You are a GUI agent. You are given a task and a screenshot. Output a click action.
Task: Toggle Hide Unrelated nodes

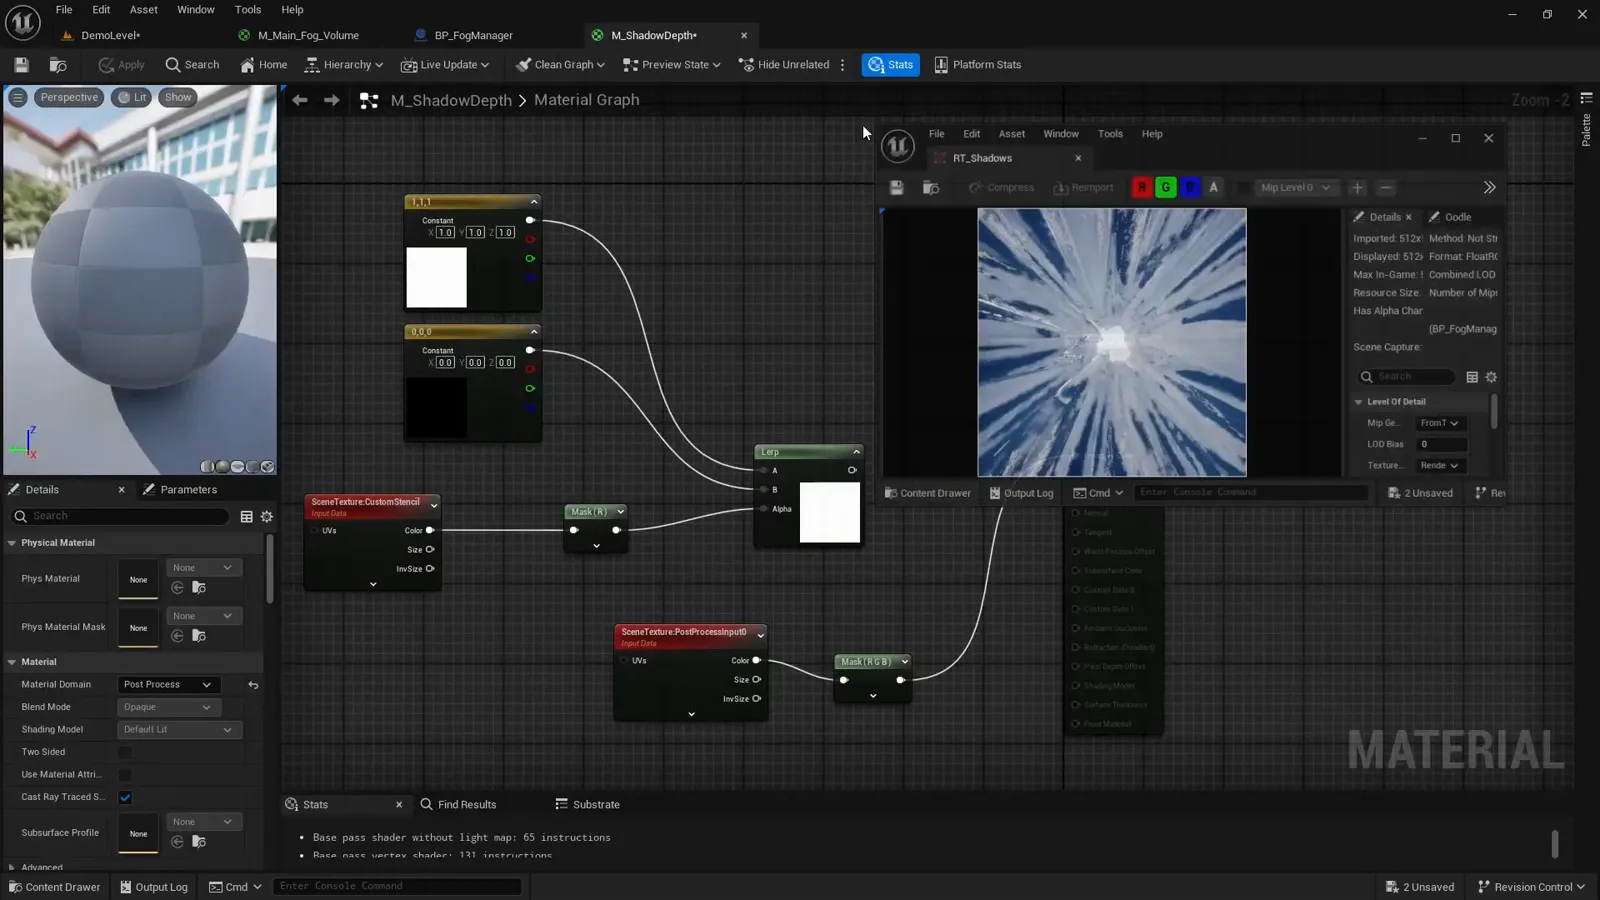click(x=784, y=65)
